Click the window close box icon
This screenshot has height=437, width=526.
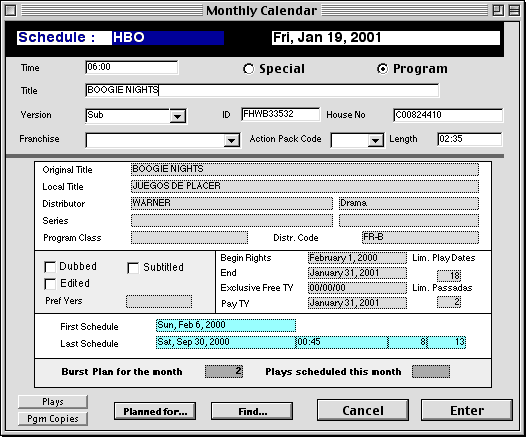click(x=10, y=10)
